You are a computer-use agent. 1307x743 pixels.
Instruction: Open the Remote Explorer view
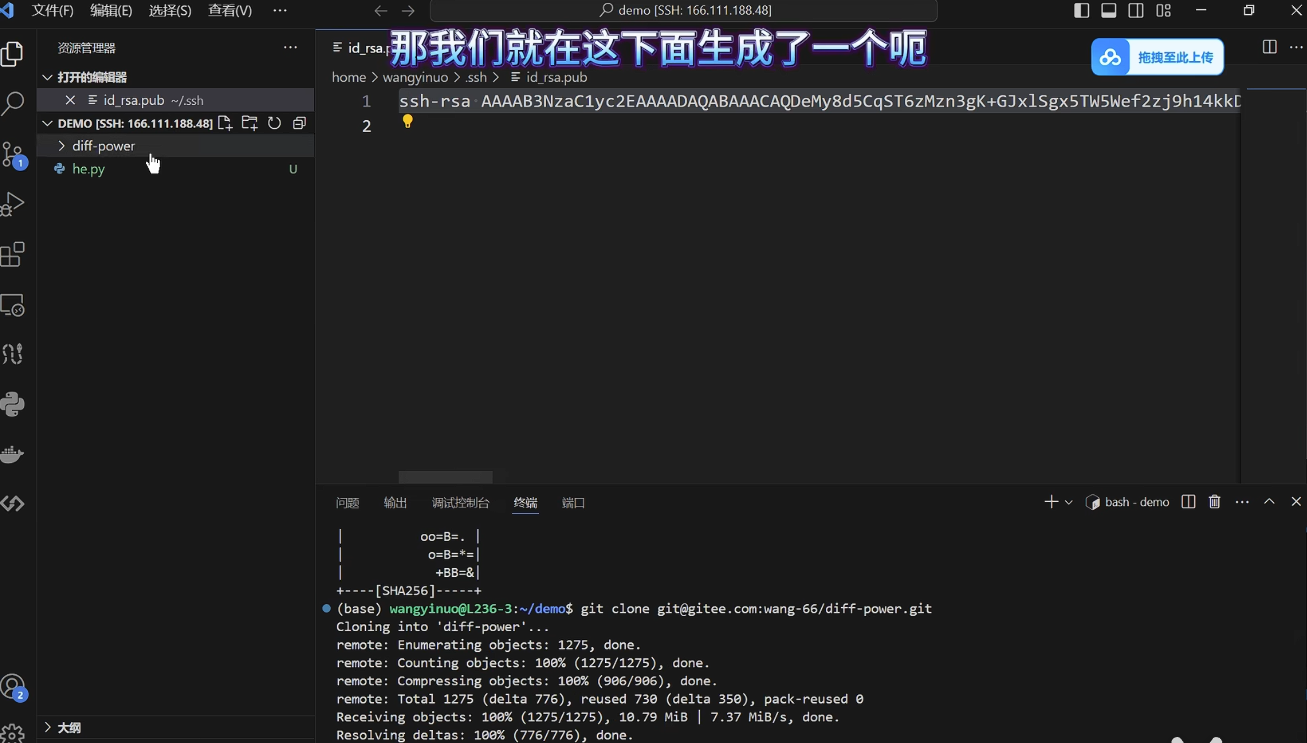click(12, 305)
